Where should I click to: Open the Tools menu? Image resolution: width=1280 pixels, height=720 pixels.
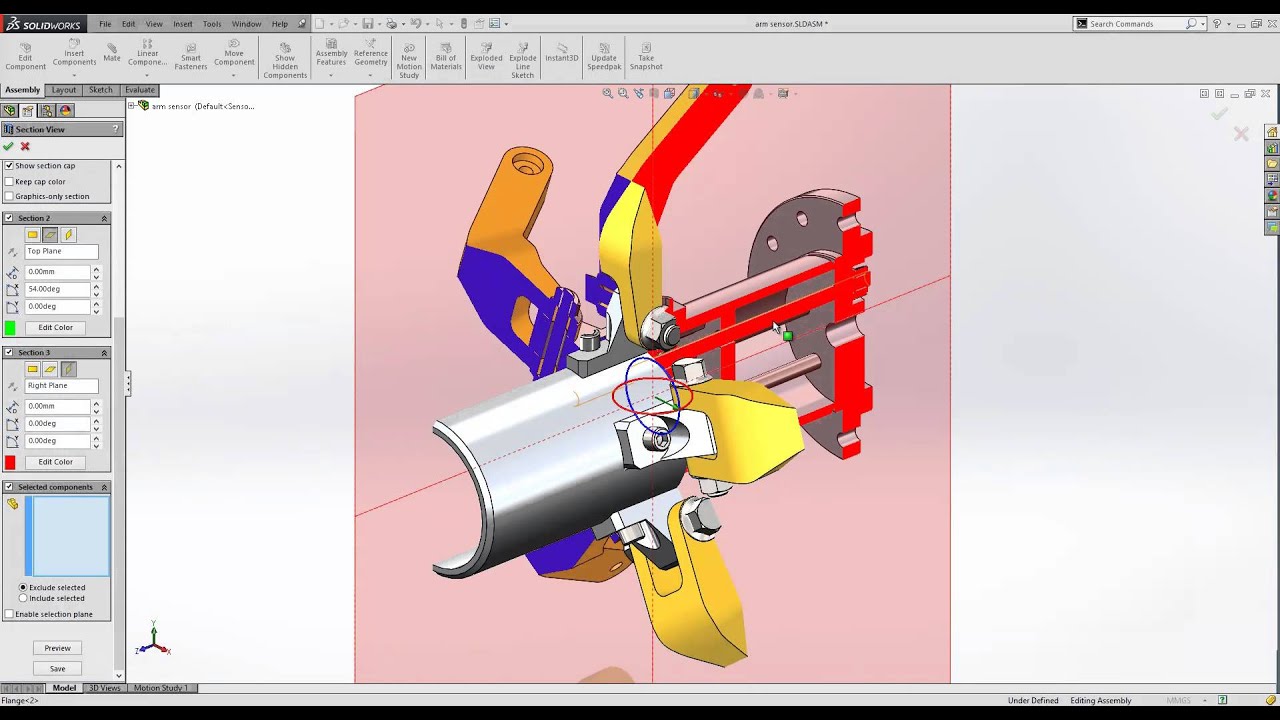[212, 24]
